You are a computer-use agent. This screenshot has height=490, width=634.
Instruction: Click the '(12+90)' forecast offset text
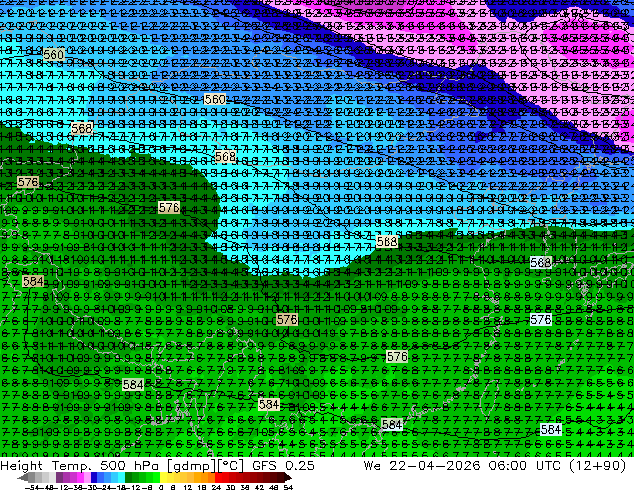point(597,465)
